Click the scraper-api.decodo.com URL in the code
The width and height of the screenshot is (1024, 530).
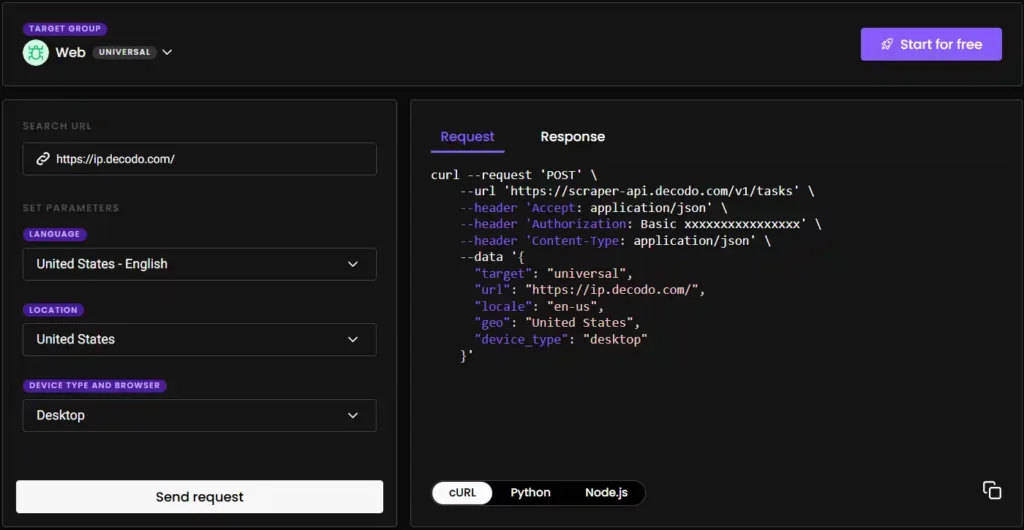coord(655,191)
